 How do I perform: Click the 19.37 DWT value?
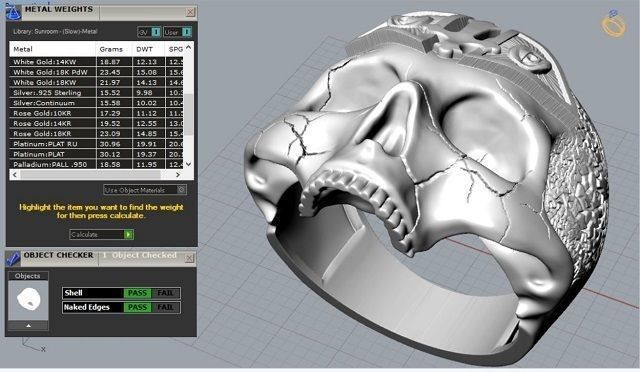coord(147,154)
